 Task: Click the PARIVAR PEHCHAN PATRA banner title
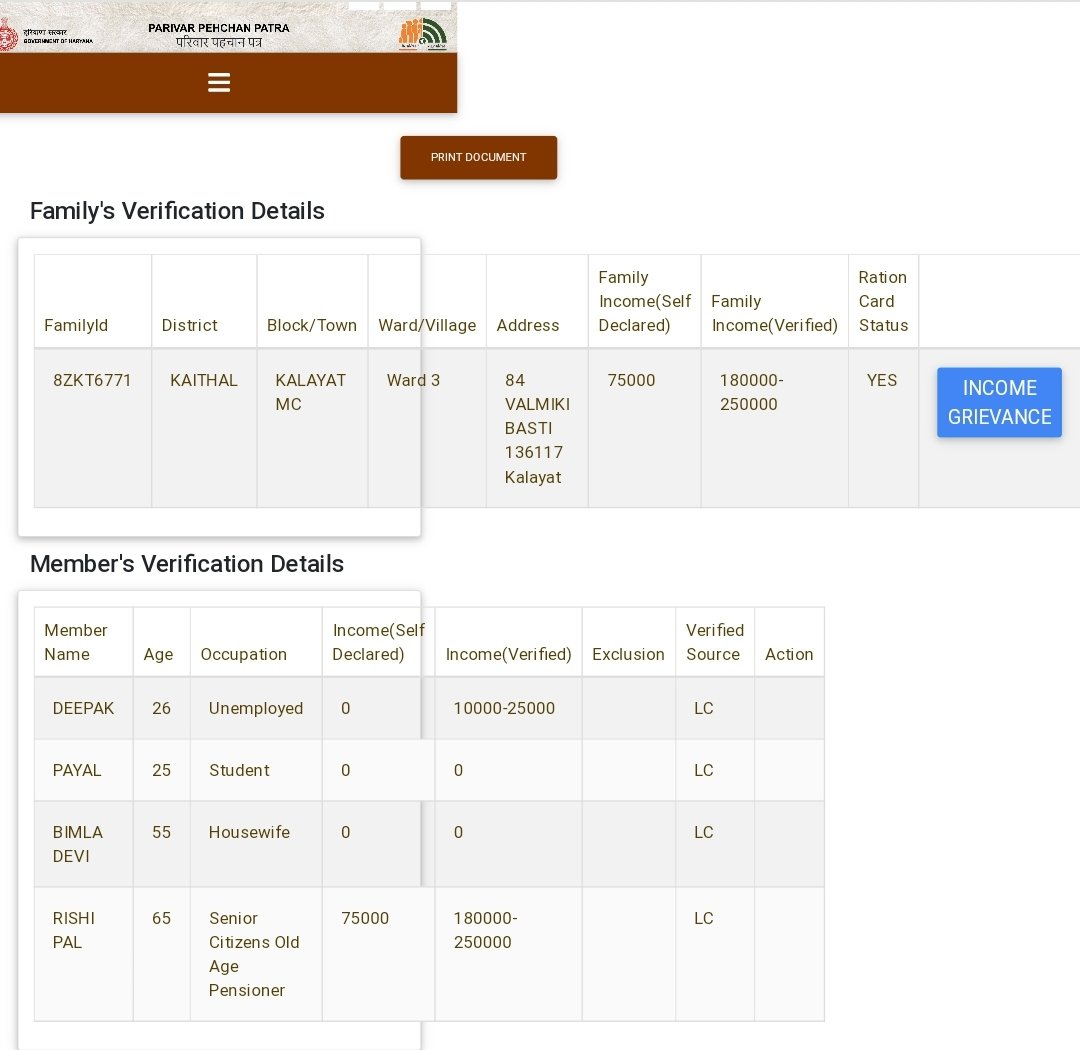[x=219, y=28]
